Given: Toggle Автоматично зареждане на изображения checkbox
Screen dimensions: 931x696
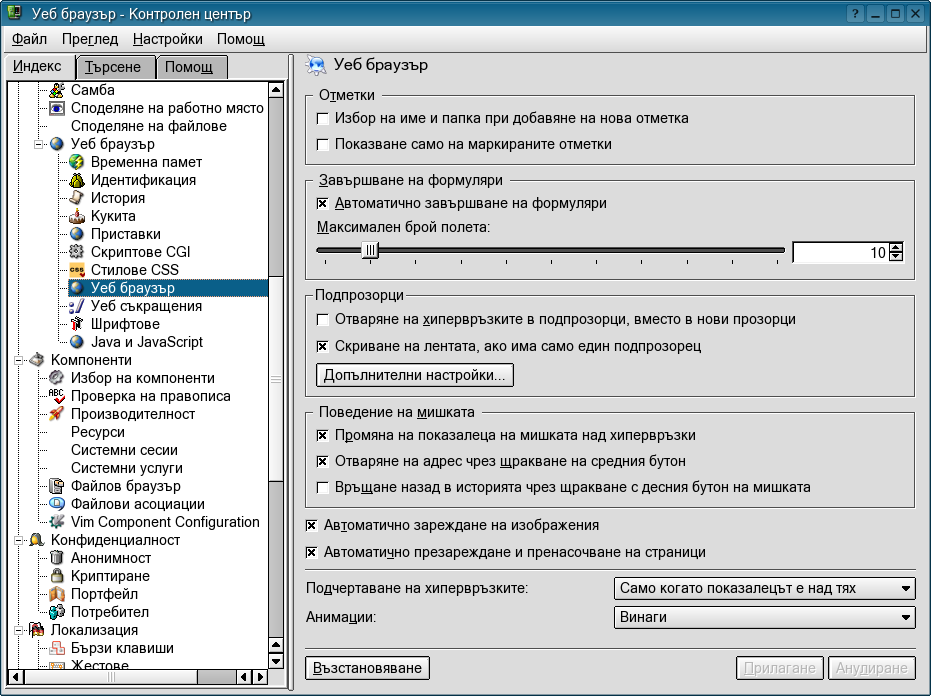Looking at the screenshot, I should coord(312,525).
